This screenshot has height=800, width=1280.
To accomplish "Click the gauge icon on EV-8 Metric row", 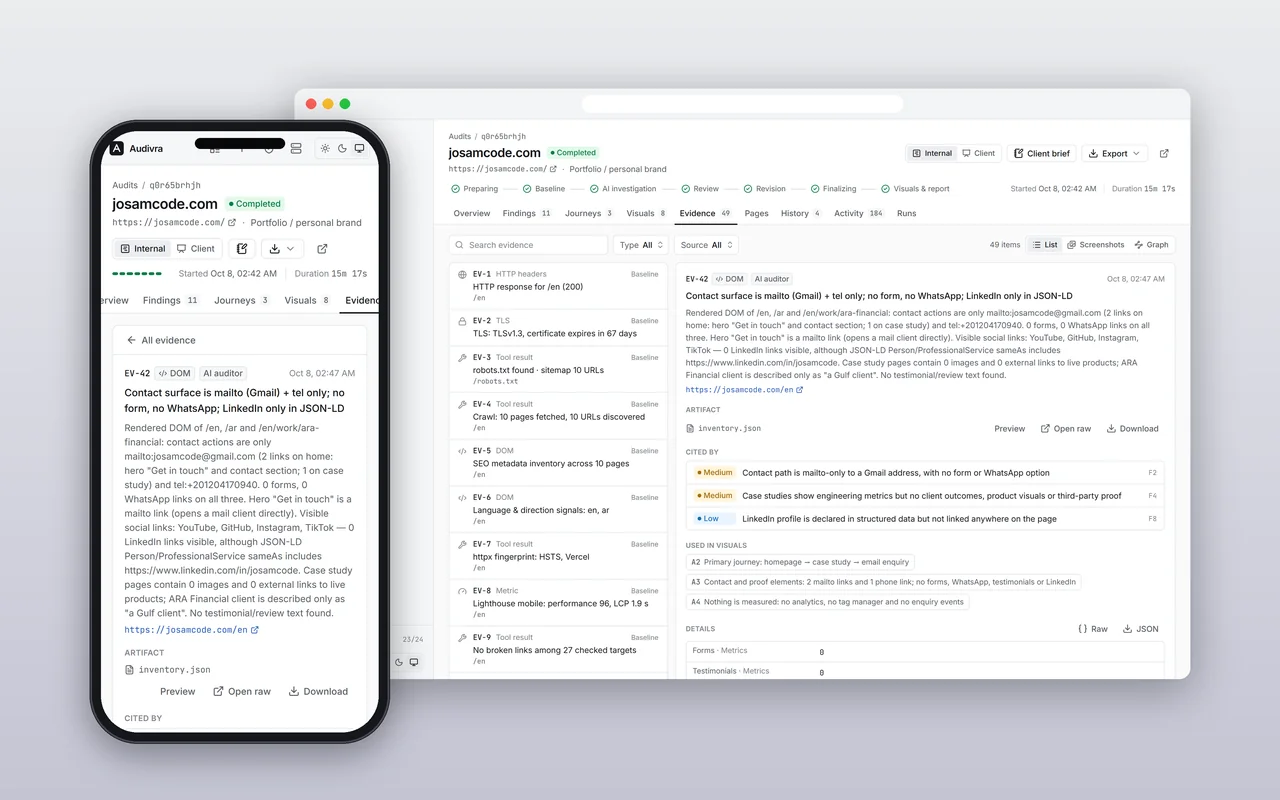I will [462, 591].
